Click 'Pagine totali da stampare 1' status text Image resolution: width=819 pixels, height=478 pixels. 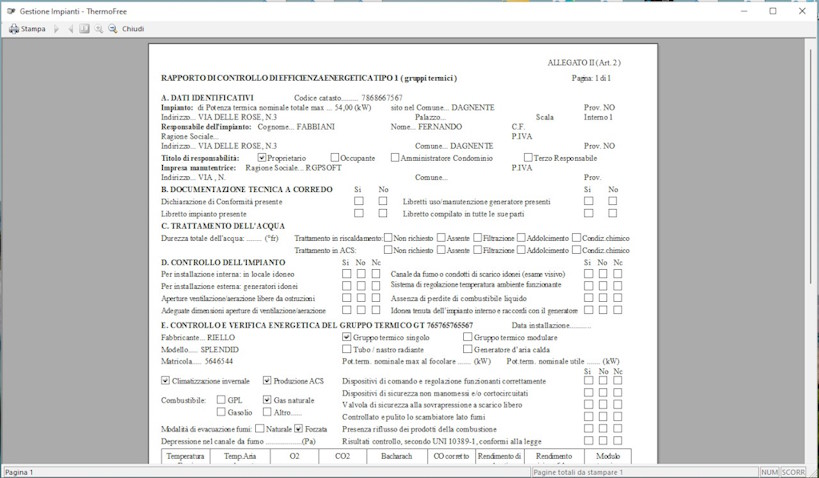(x=578, y=472)
